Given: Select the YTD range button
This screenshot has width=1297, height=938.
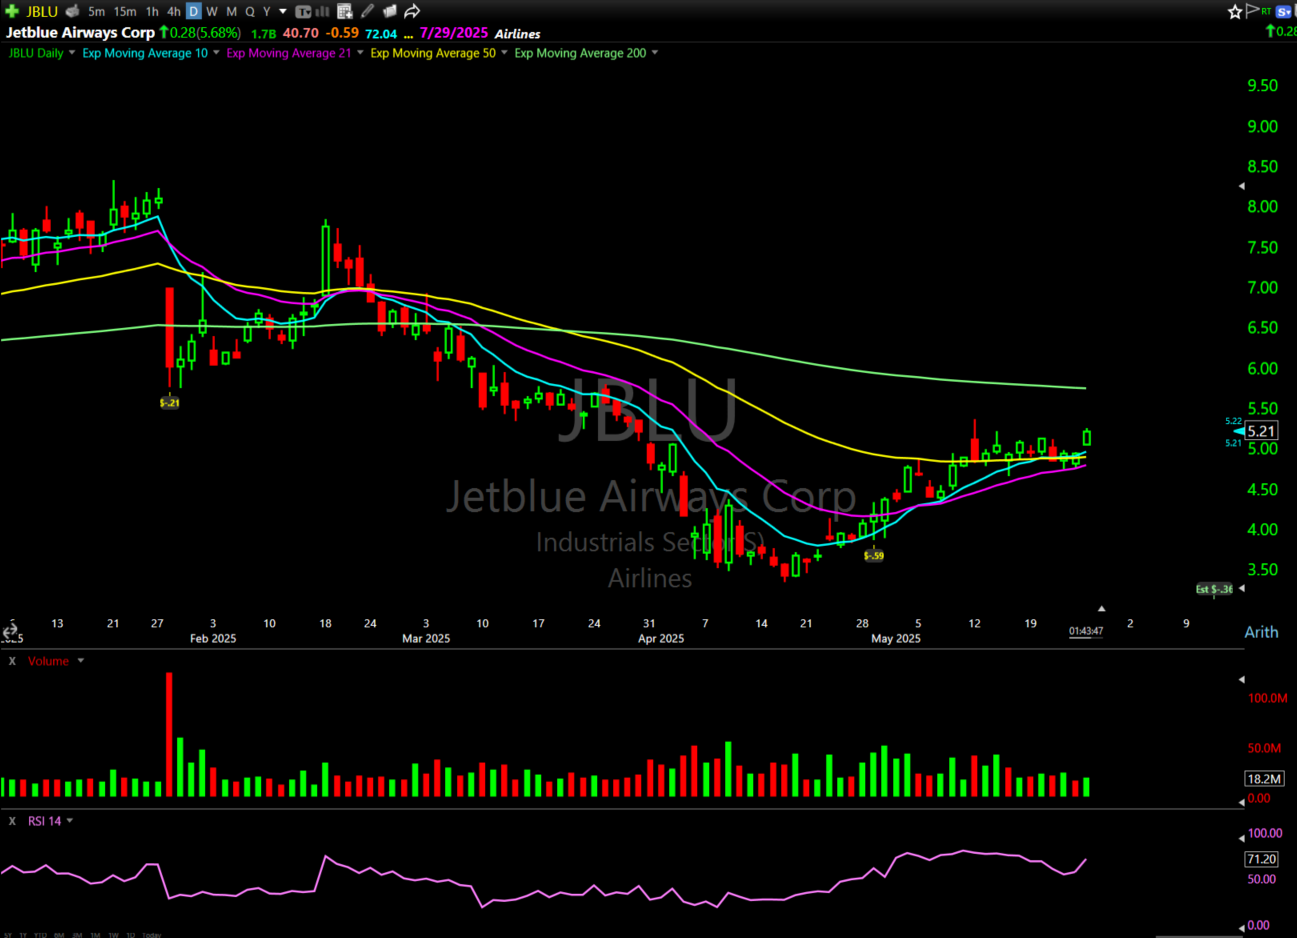Looking at the screenshot, I should tap(40, 935).
